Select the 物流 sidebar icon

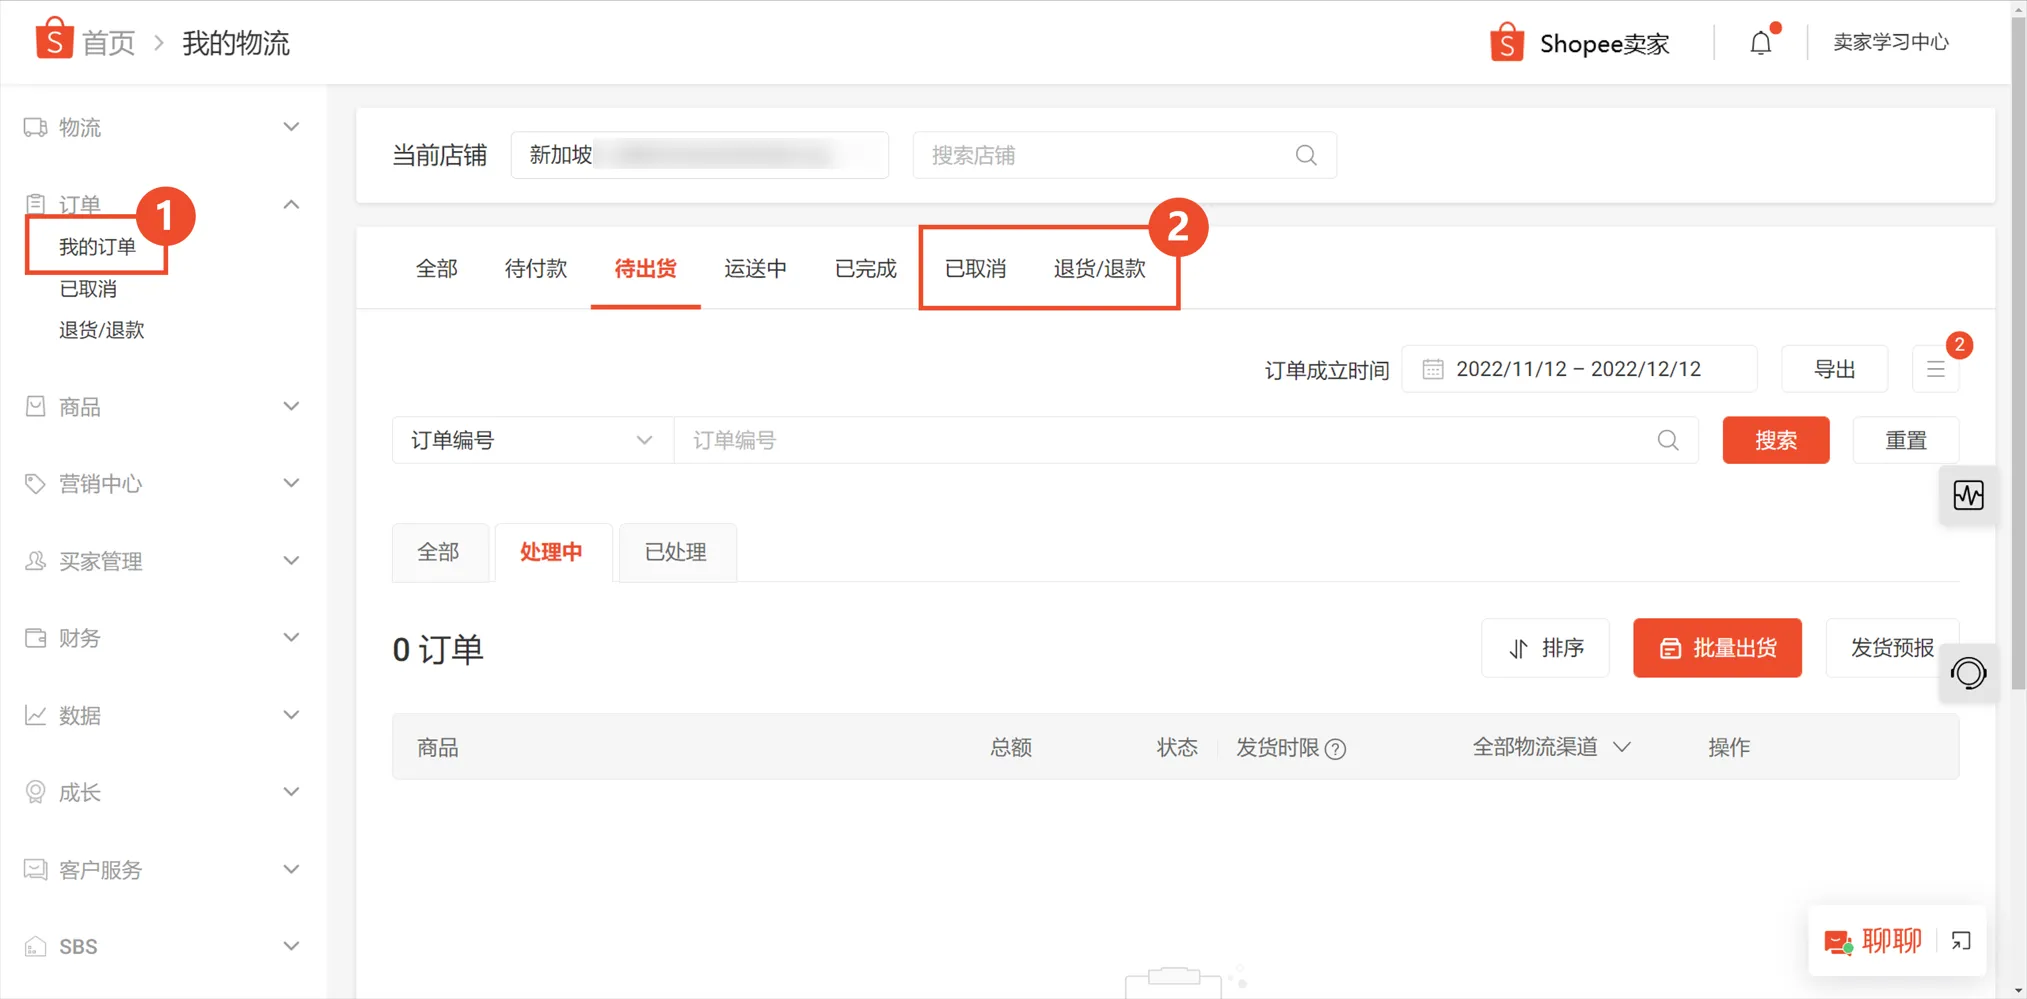(35, 127)
